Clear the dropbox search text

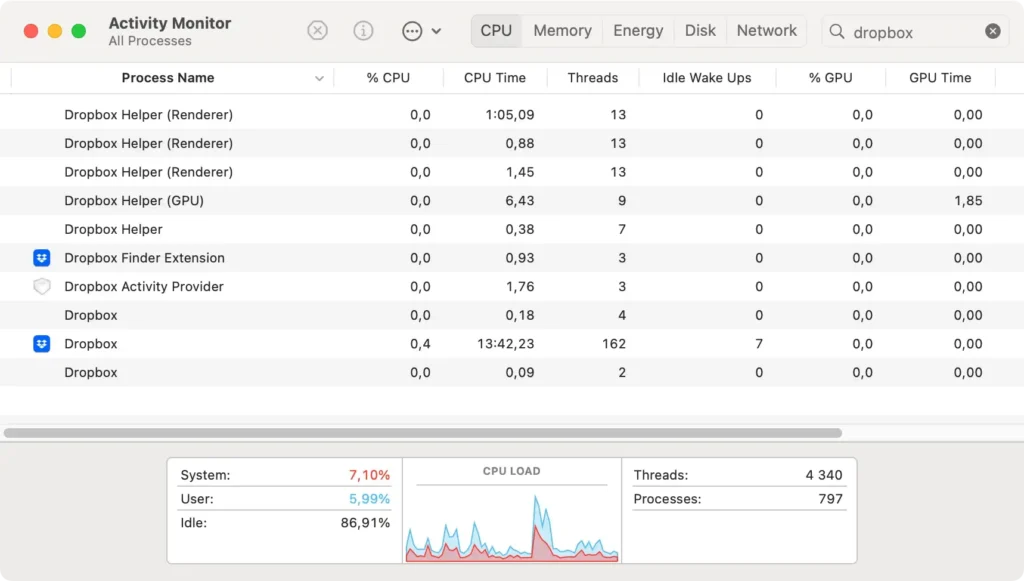pyautogui.click(x=993, y=31)
